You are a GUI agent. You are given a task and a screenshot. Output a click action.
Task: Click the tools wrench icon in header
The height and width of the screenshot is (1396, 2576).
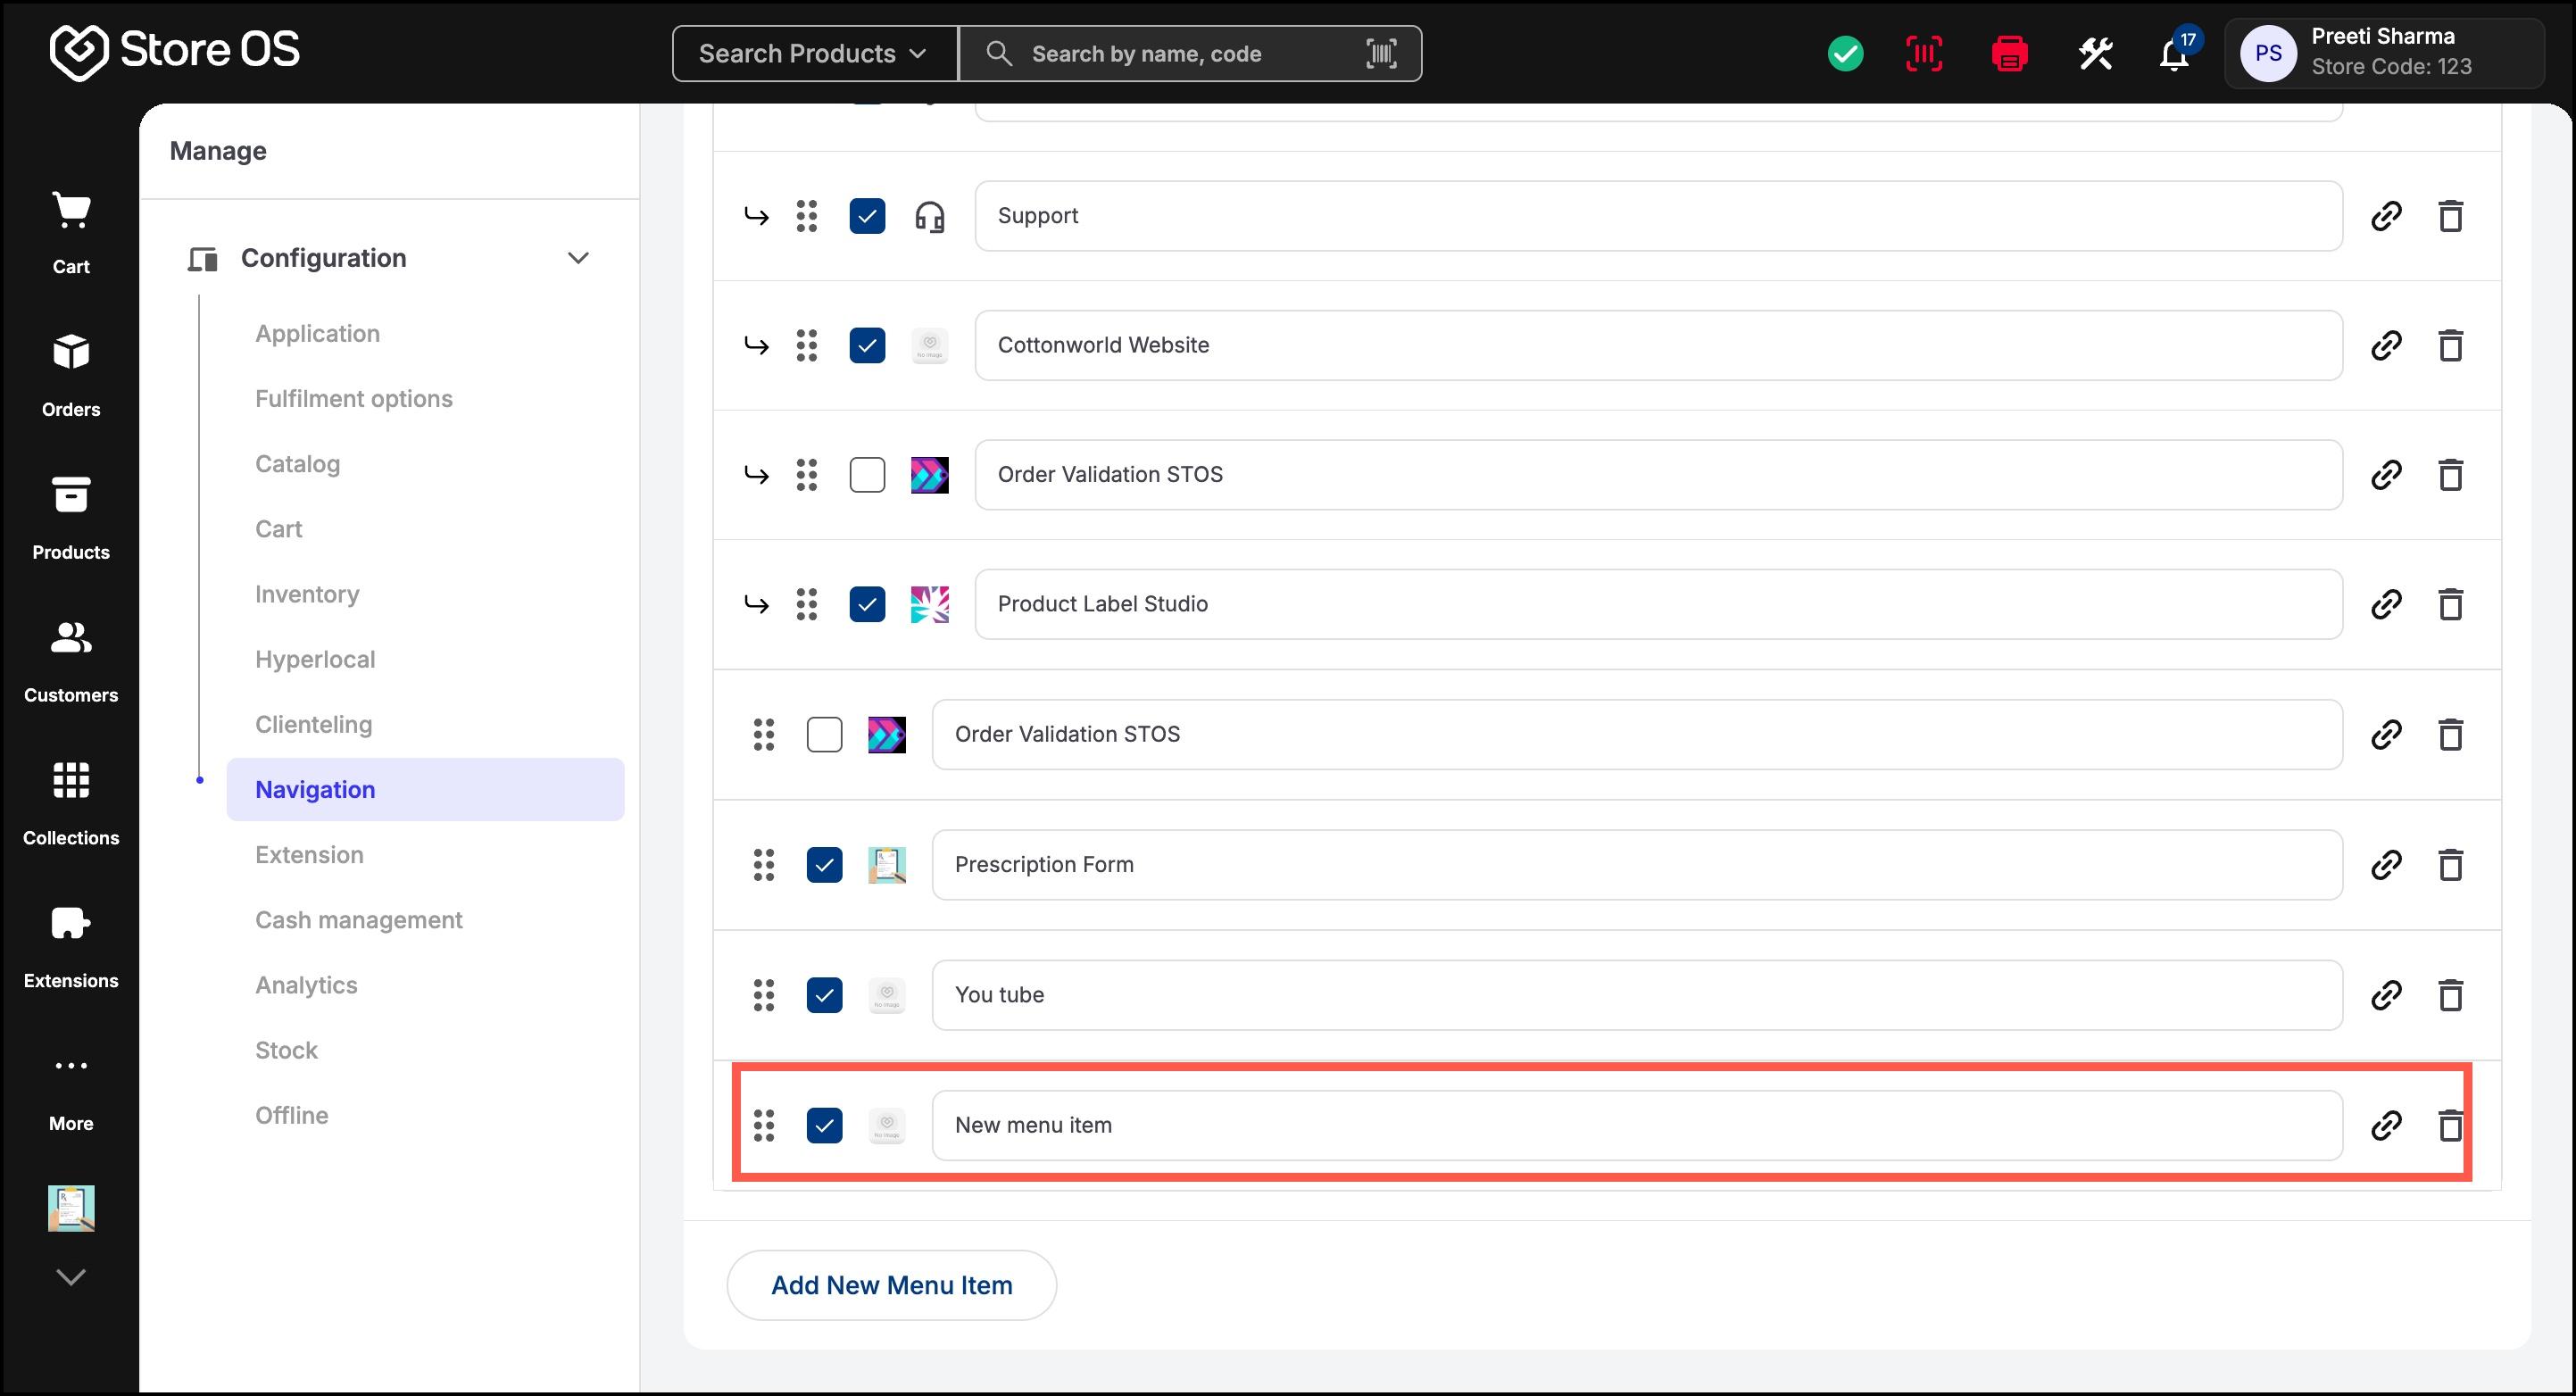pos(2095,54)
